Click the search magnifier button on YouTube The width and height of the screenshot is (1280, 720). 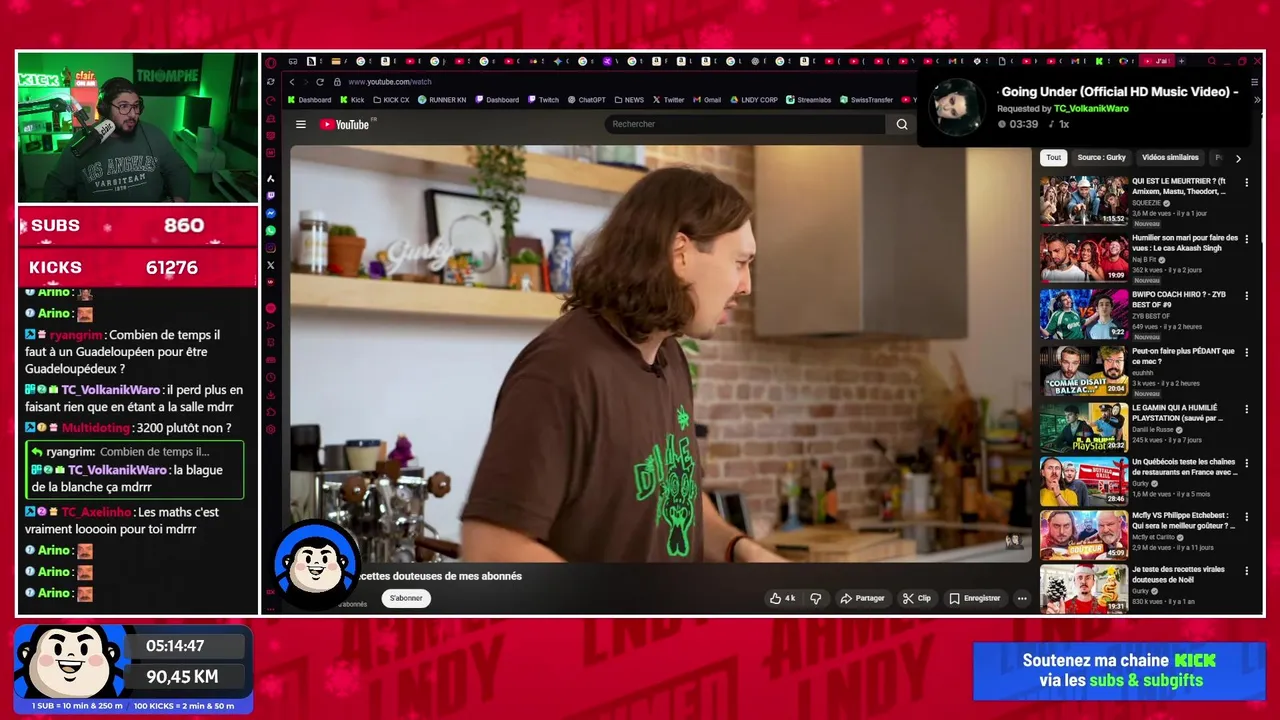pyautogui.click(x=901, y=124)
